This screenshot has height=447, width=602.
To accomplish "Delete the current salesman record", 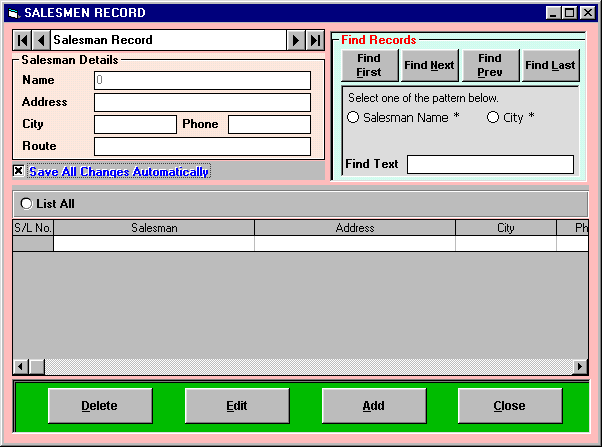I will [x=100, y=406].
